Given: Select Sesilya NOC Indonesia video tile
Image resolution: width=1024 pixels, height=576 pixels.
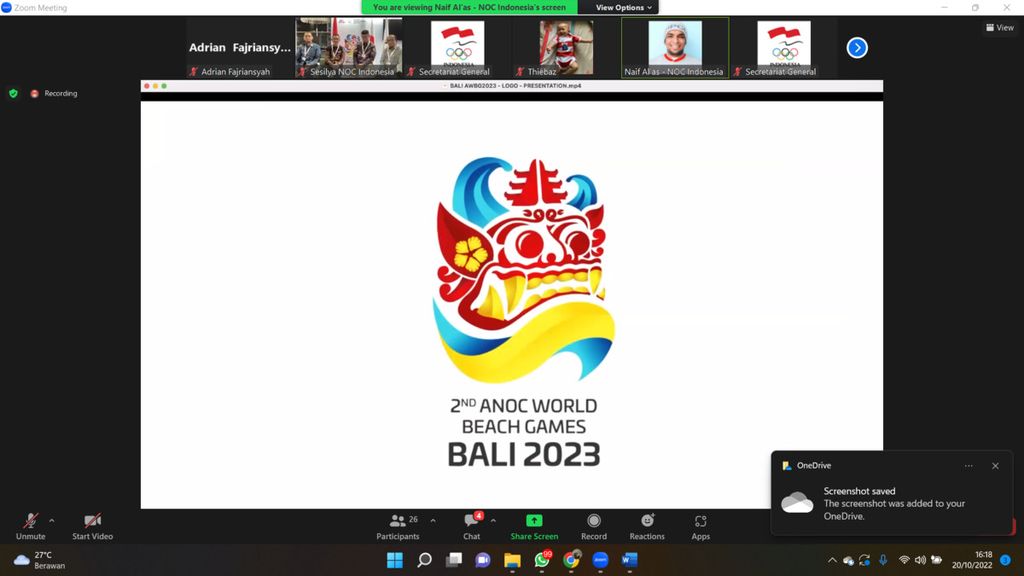Looking at the screenshot, I should click(x=349, y=48).
